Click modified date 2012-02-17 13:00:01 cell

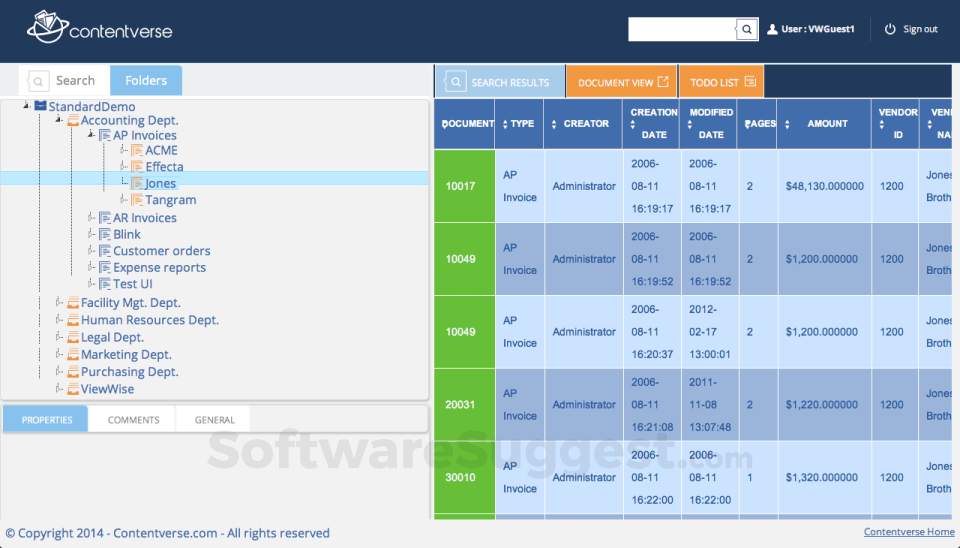[x=709, y=332]
